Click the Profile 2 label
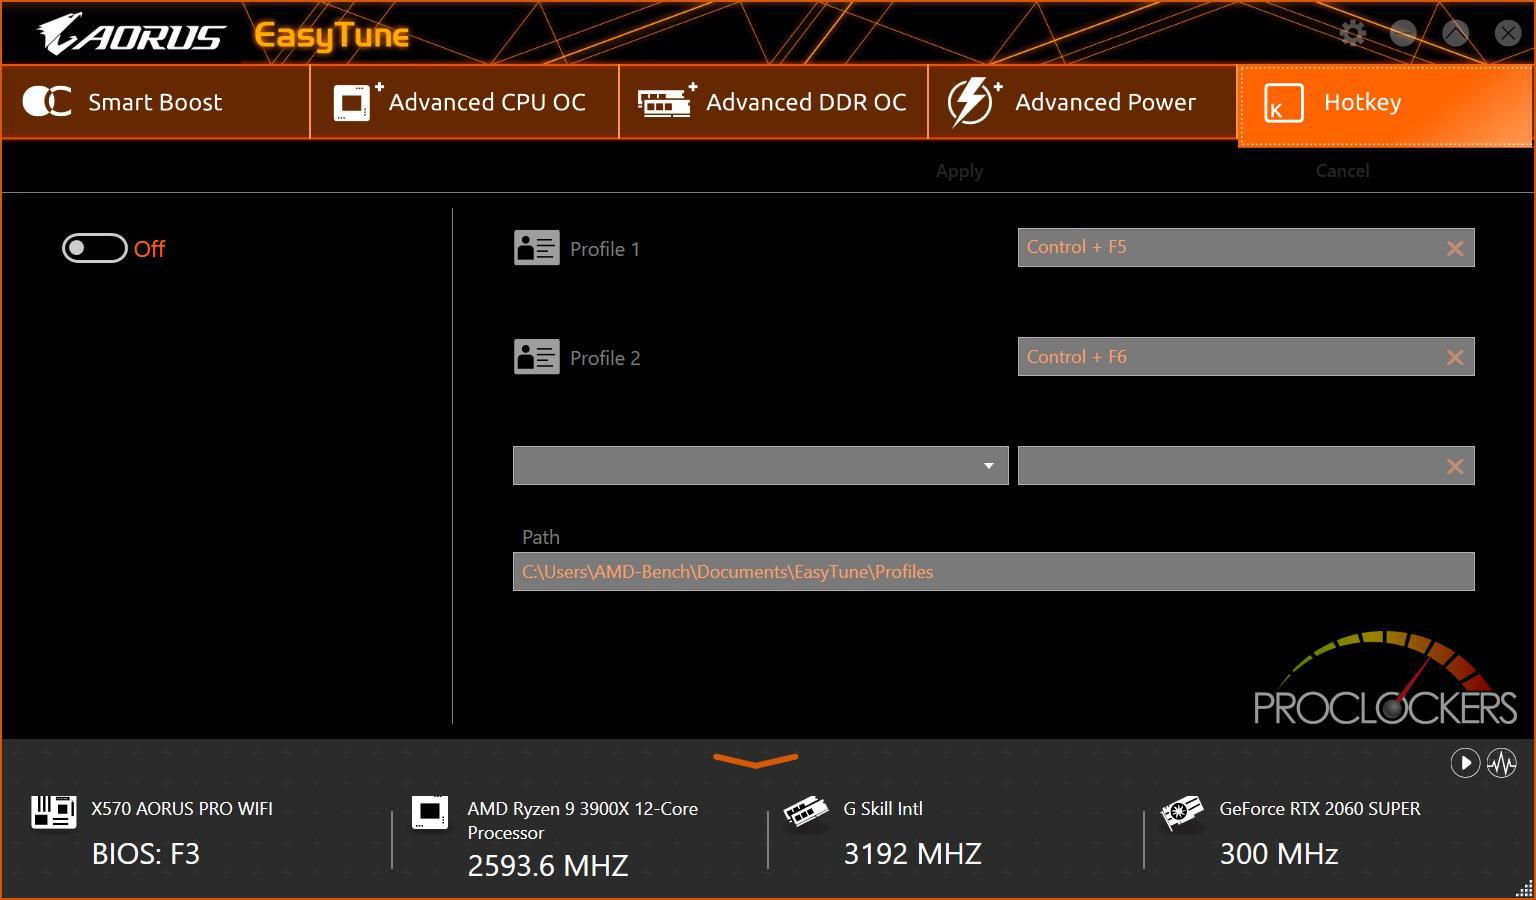 605,358
